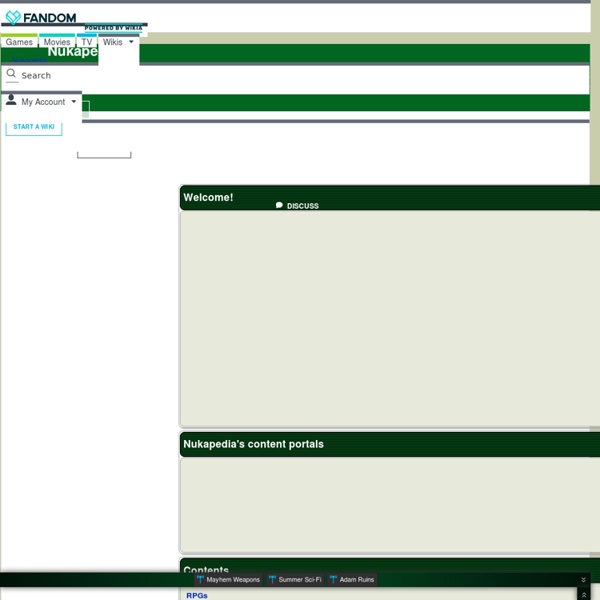This screenshot has width=600, height=600.
Task: Click the FANDOM wordmark text
Action: (x=50, y=18)
